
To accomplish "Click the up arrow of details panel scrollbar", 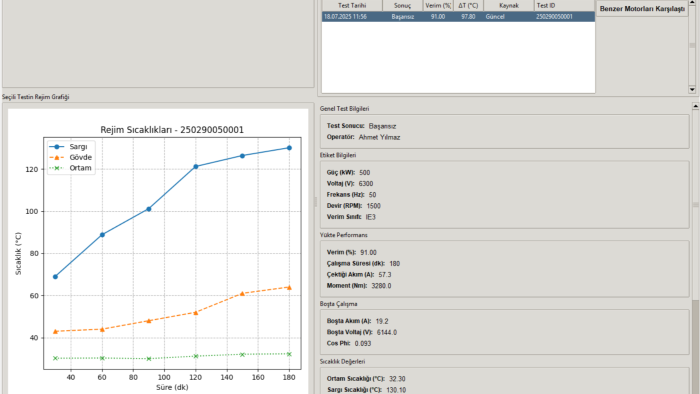I will pos(696,106).
